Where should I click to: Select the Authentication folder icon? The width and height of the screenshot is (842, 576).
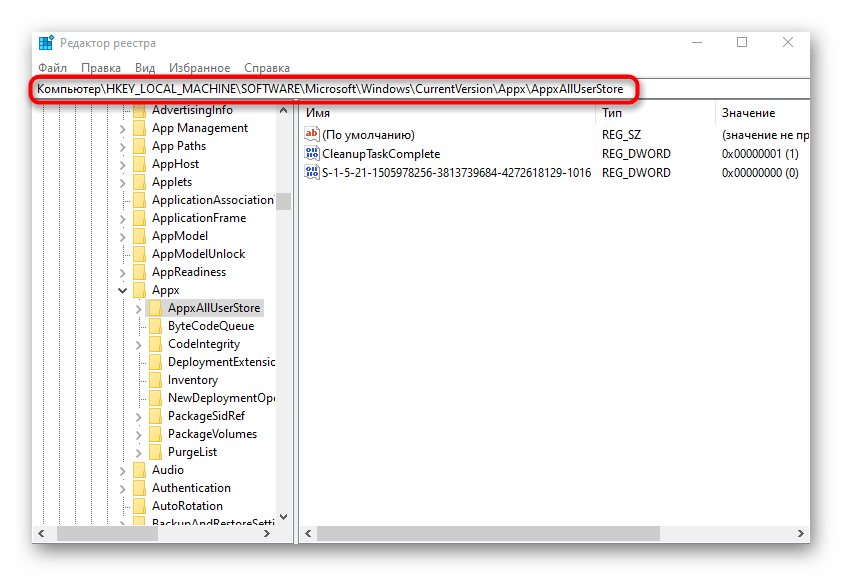click(x=140, y=488)
